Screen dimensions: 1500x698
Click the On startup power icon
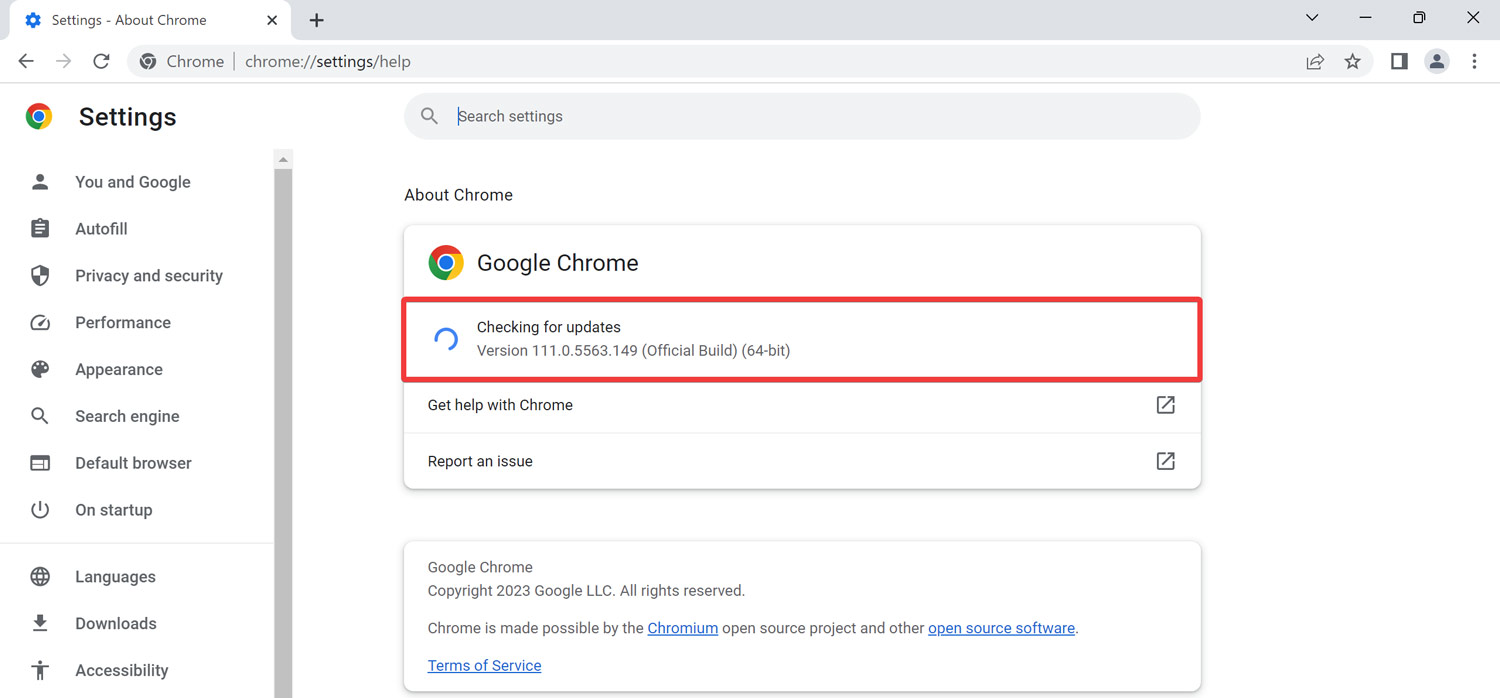tap(40, 509)
